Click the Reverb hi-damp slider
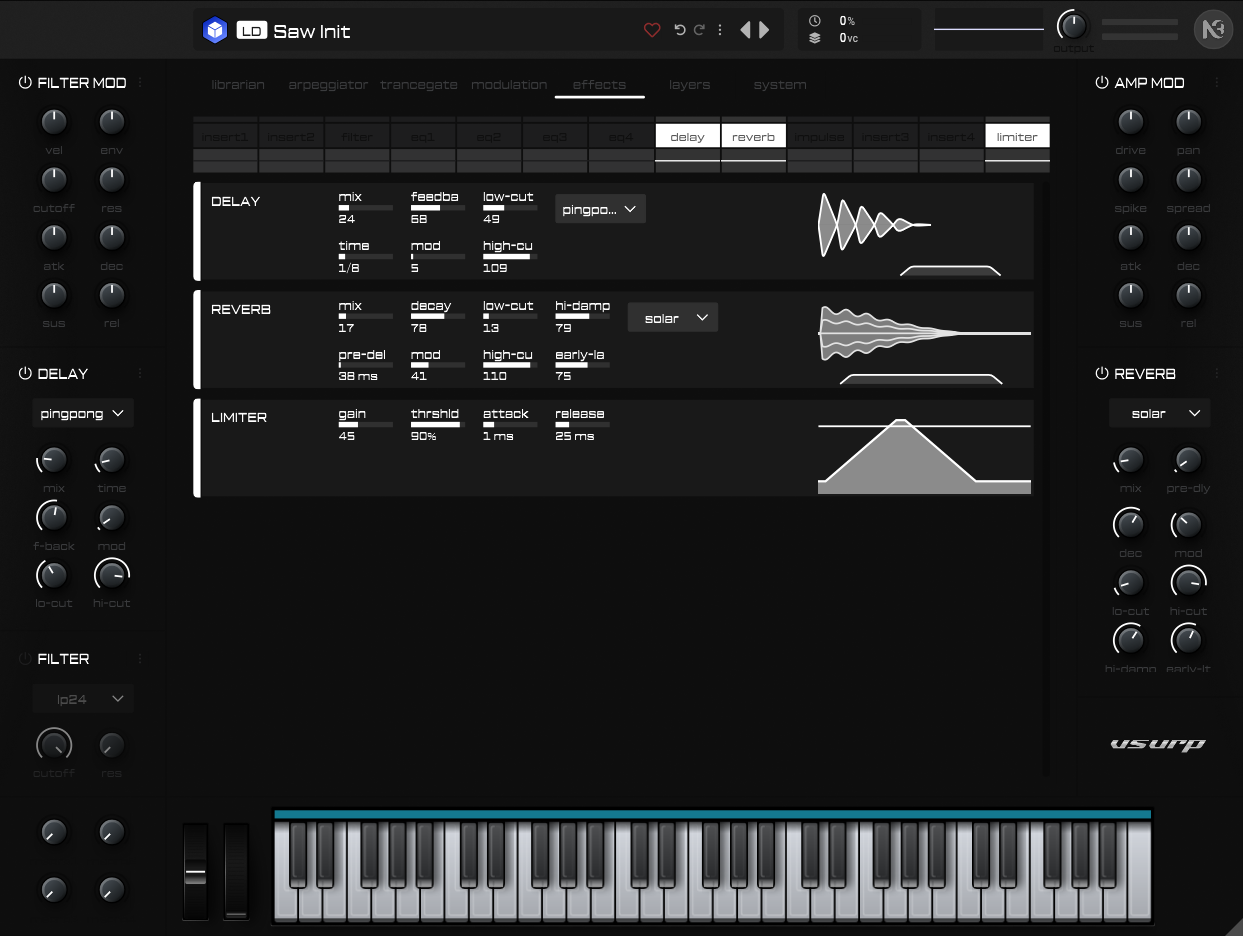1243x936 pixels. pyautogui.click(x=582, y=316)
